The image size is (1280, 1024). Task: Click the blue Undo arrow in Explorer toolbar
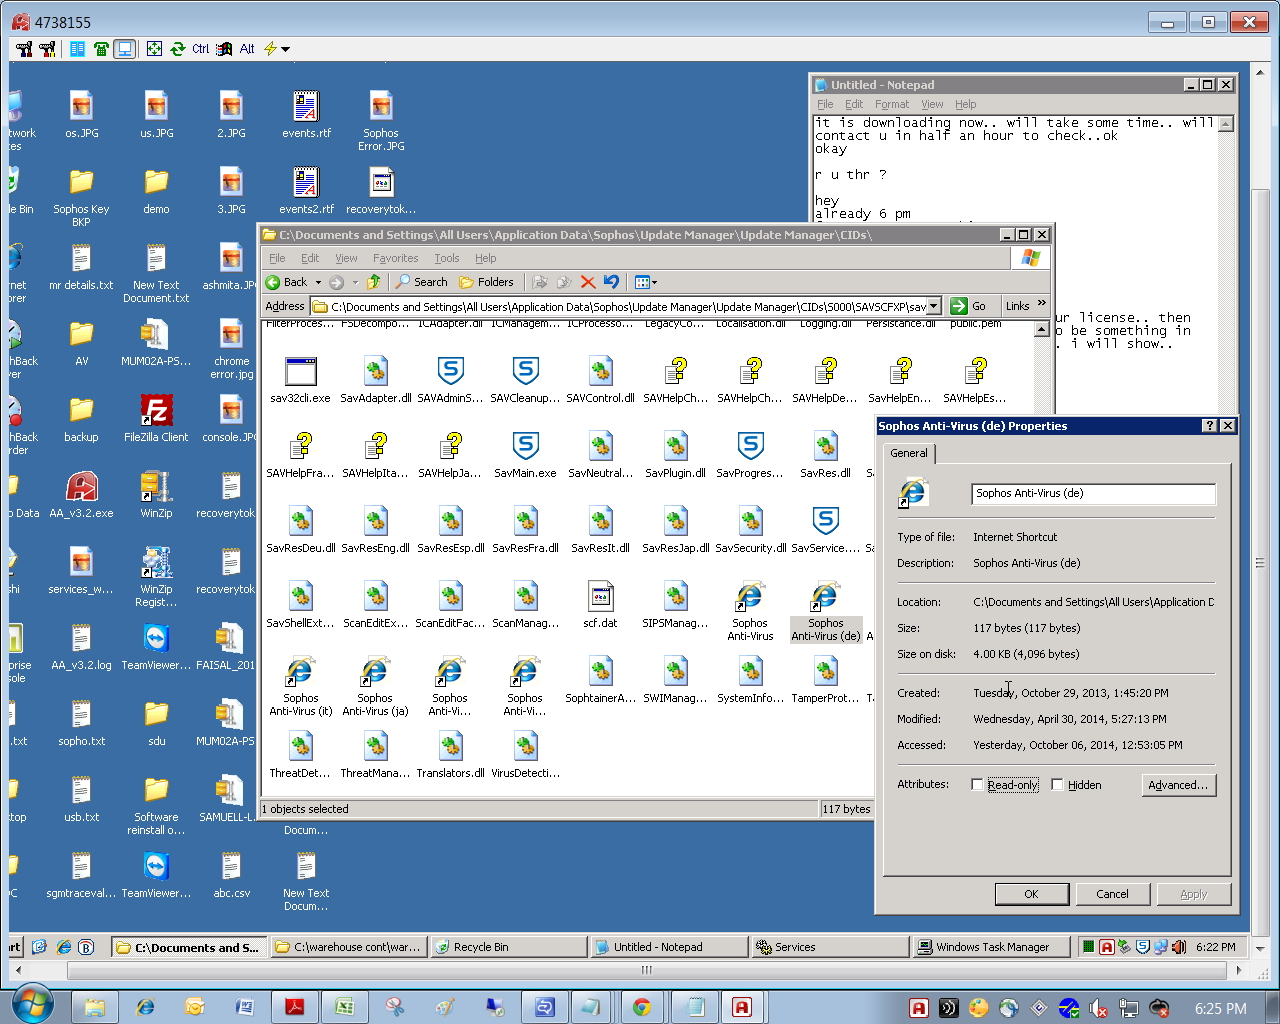pyautogui.click(x=611, y=282)
